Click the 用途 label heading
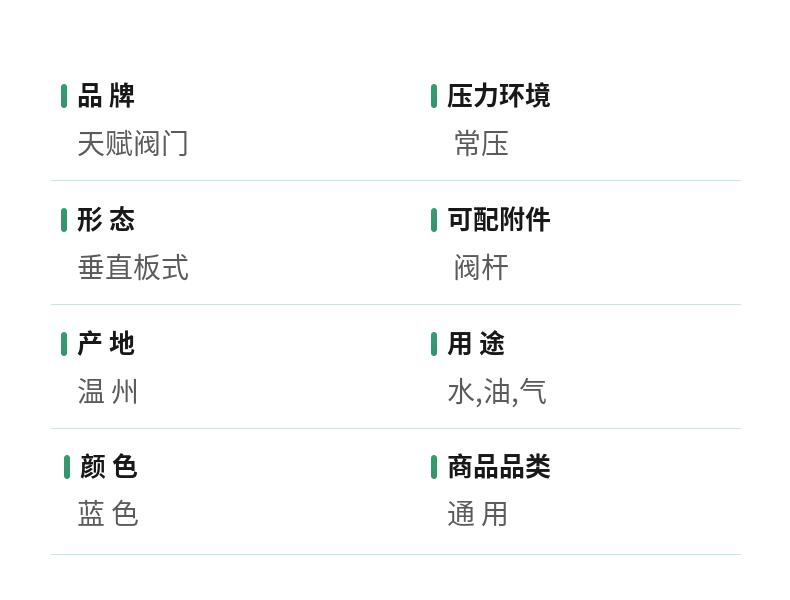 point(476,344)
